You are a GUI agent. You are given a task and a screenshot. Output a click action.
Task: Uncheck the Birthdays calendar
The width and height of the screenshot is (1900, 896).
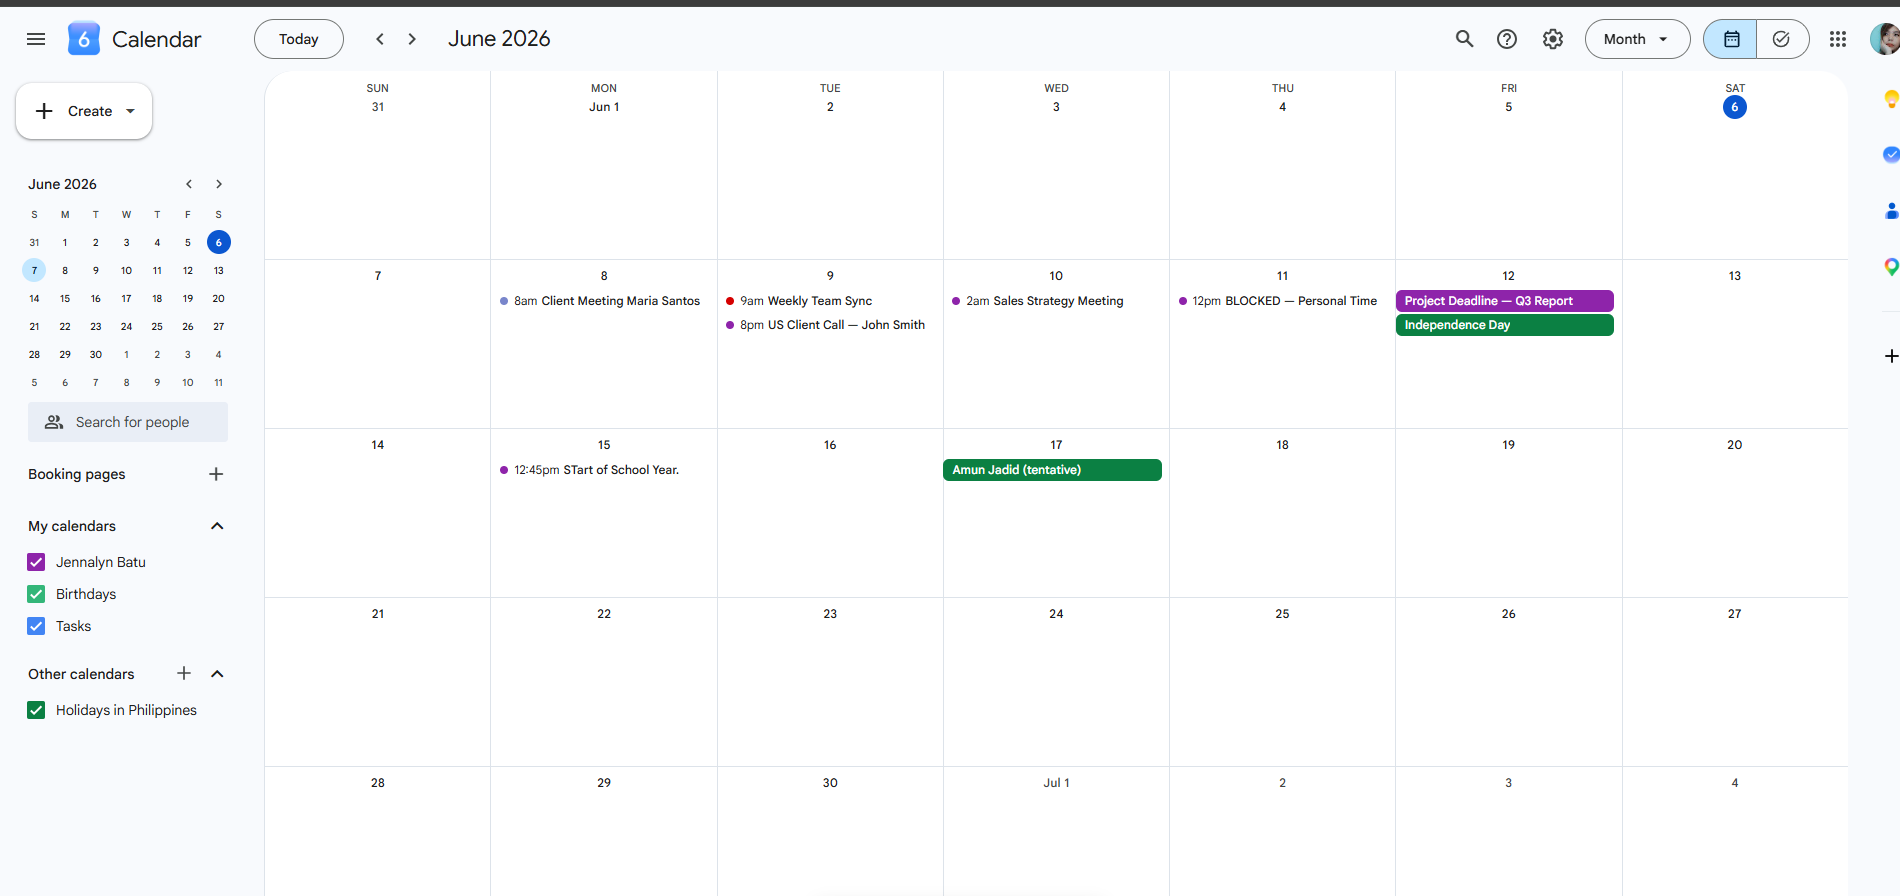pyautogui.click(x=36, y=594)
